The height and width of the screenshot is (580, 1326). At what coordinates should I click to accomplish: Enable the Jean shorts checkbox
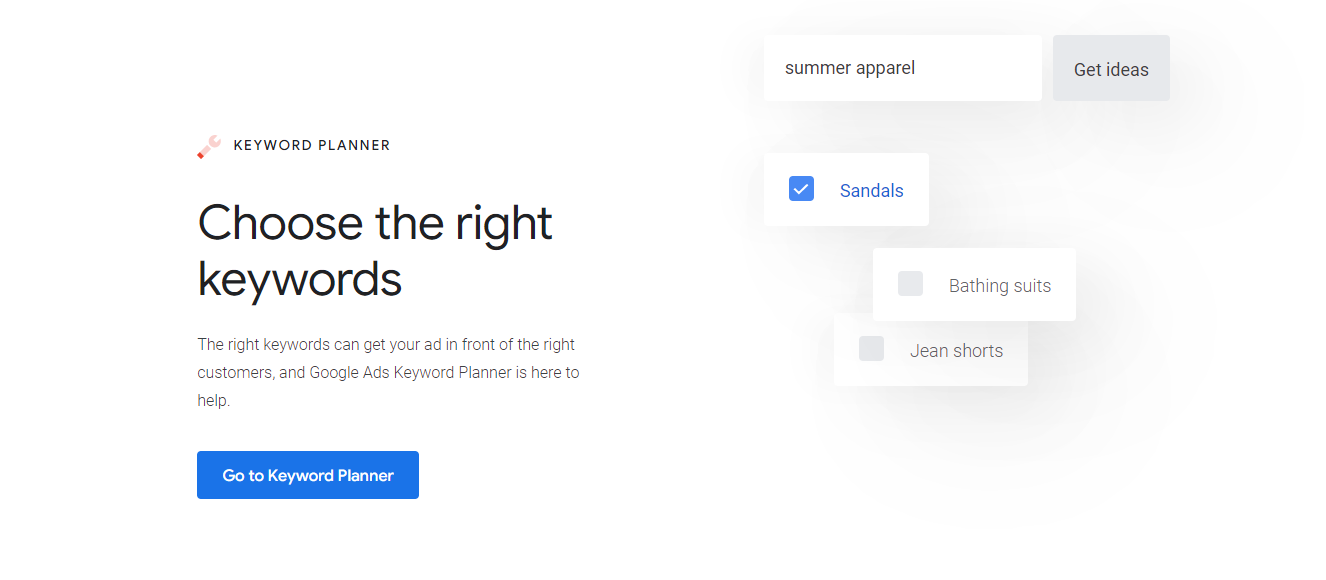(871, 349)
